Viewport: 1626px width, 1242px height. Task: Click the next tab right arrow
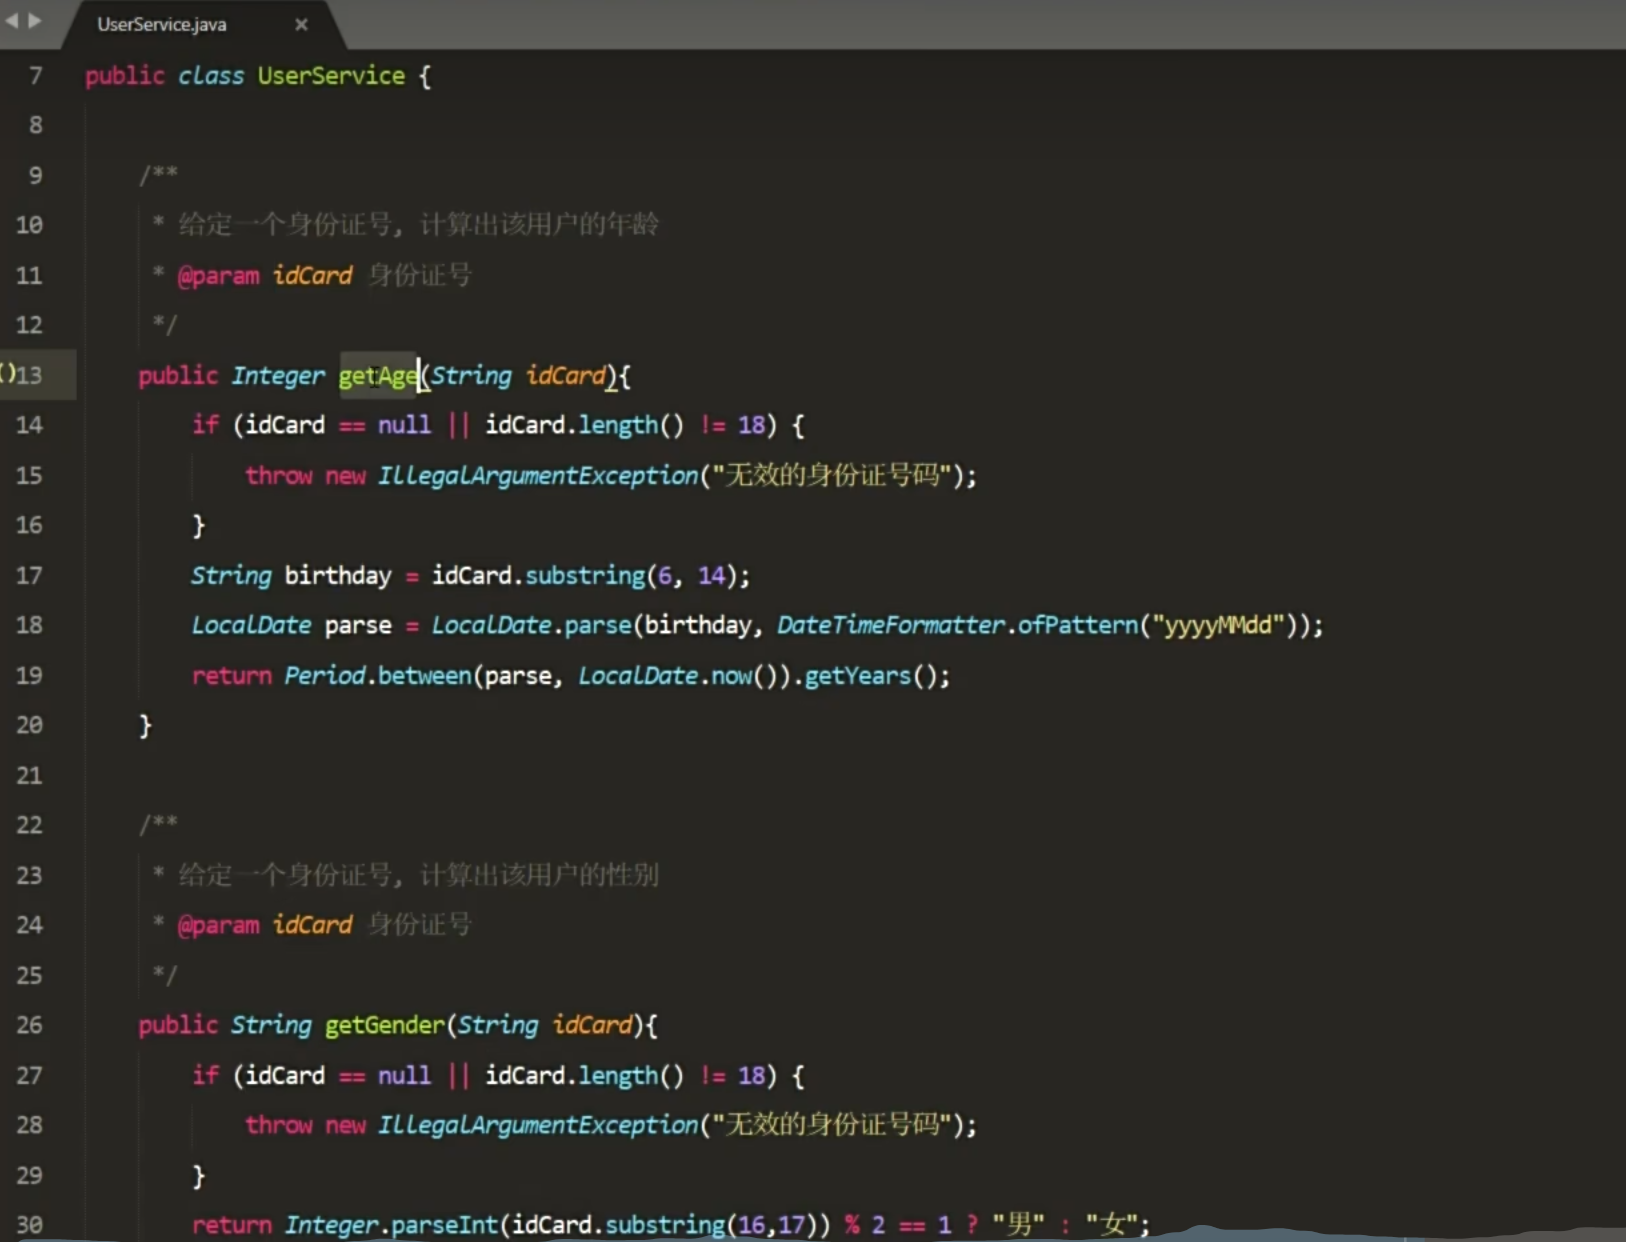click(35, 20)
